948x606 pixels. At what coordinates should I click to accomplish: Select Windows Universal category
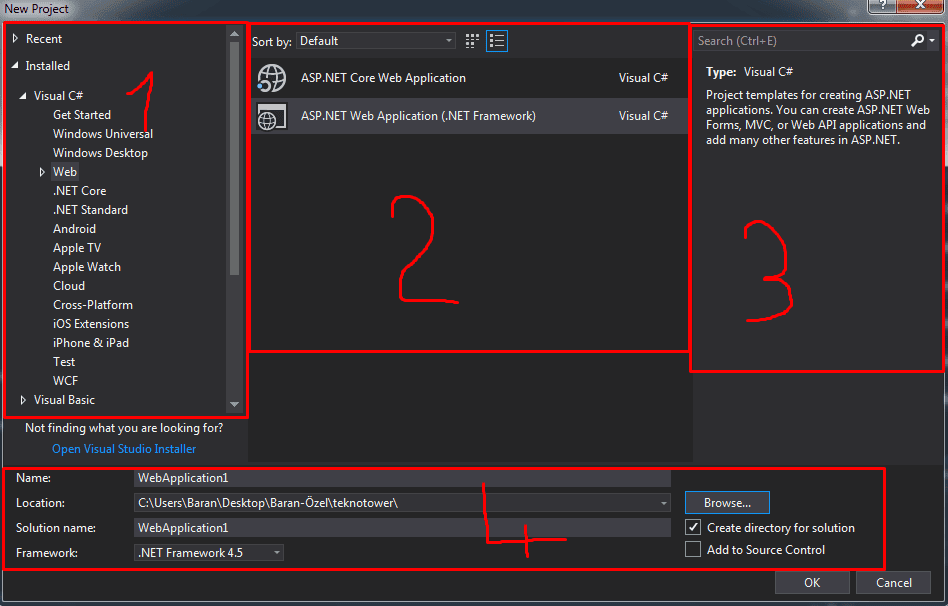pos(103,134)
